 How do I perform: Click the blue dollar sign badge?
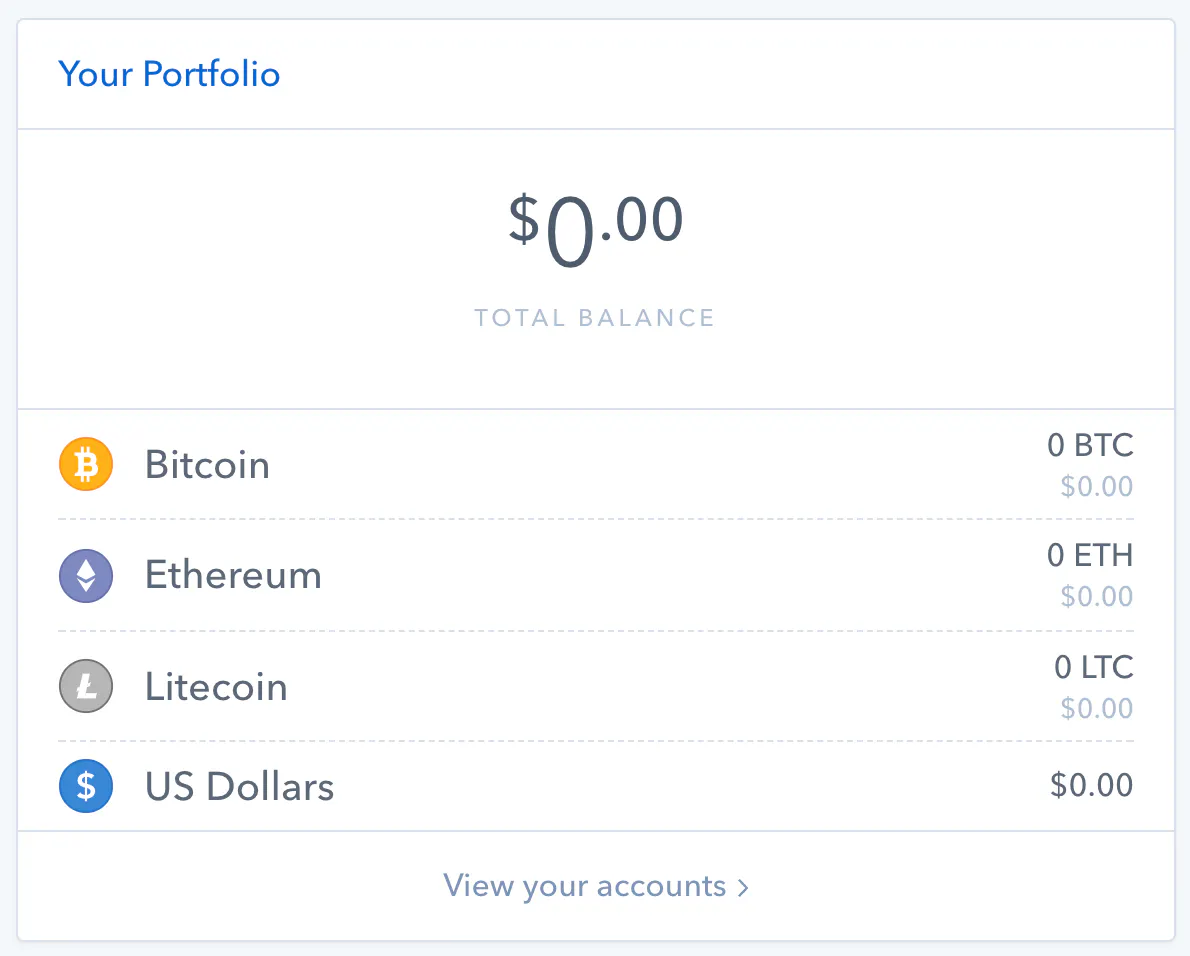tap(86, 786)
